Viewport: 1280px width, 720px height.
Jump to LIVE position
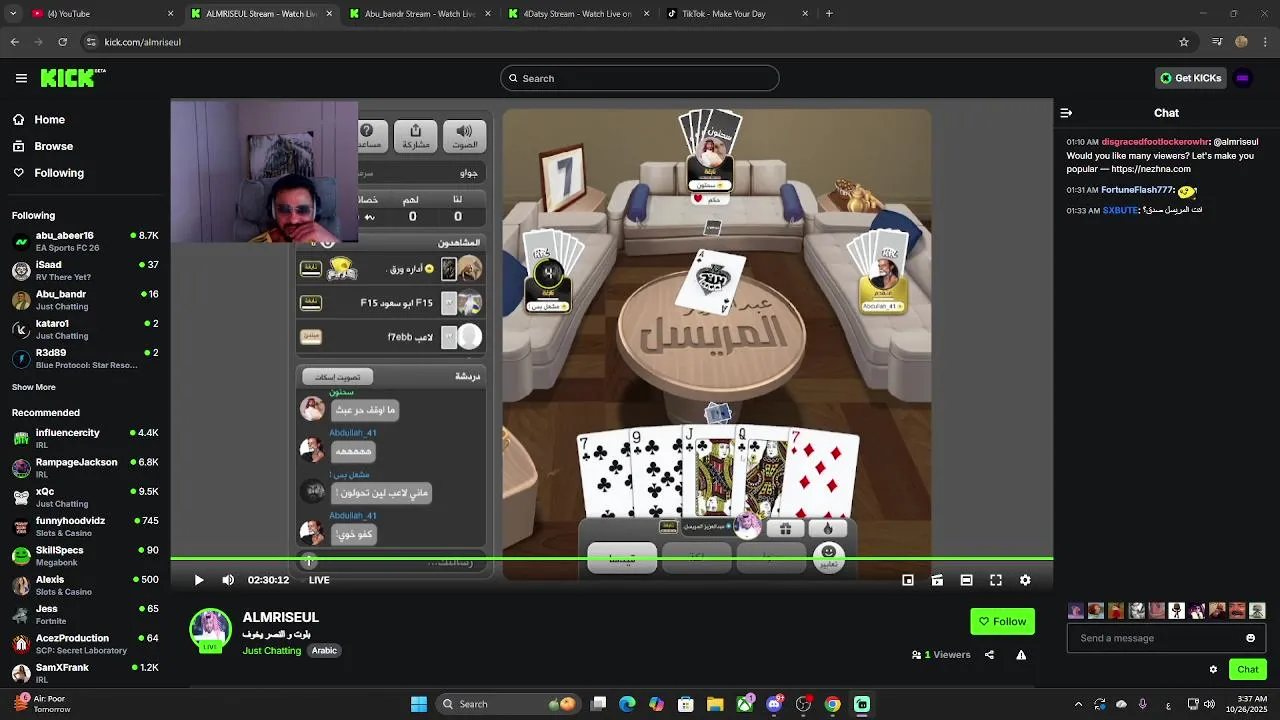coord(319,580)
